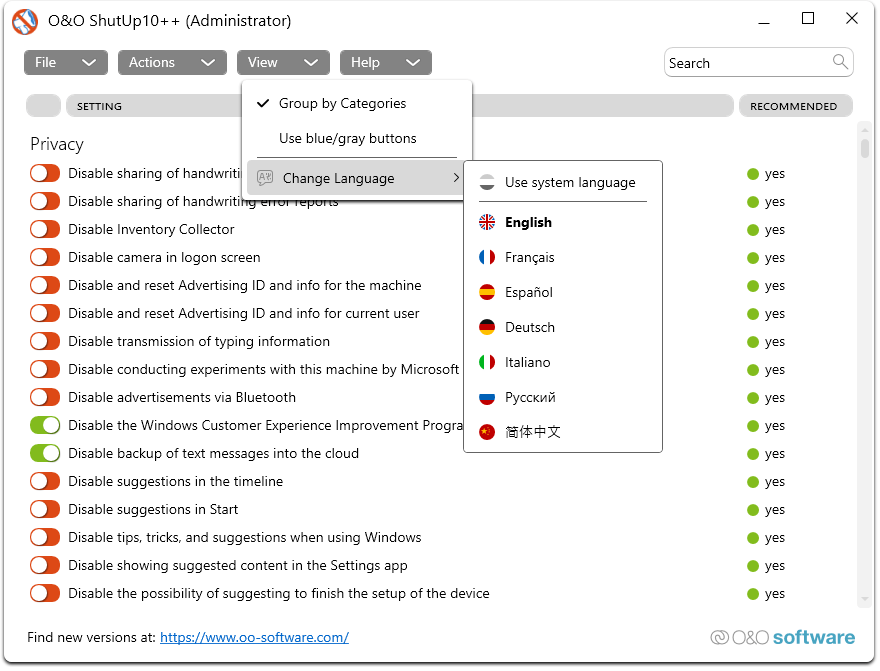
Task: Select the German flag icon
Action: [487, 328]
